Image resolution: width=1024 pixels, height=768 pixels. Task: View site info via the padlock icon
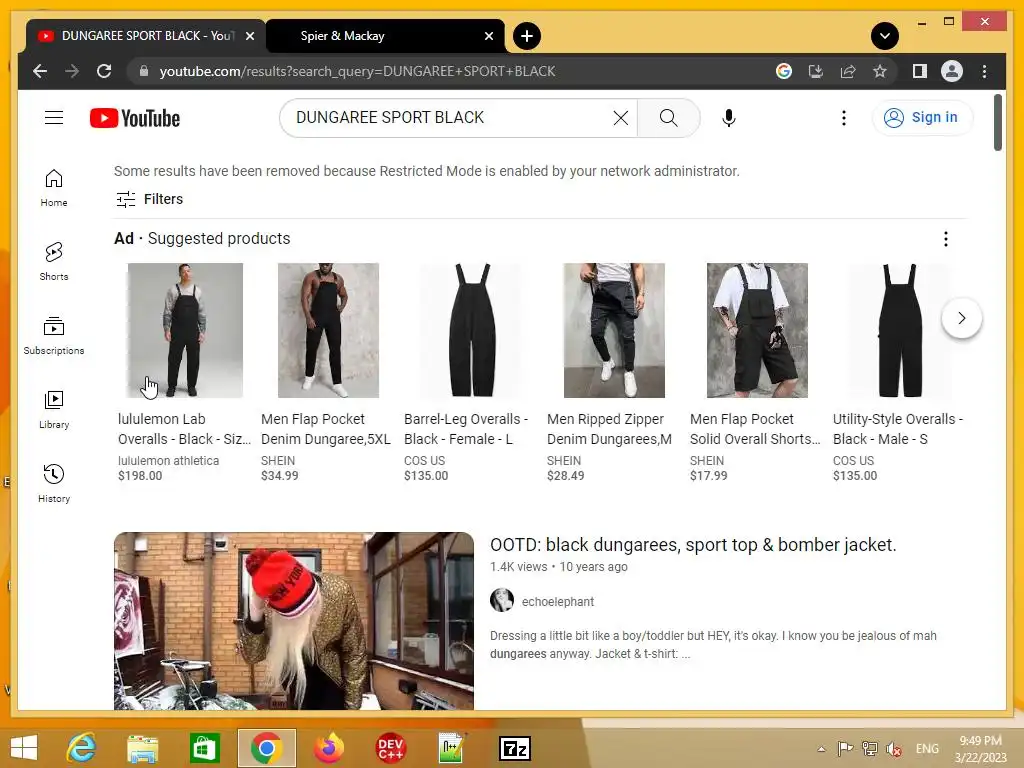click(x=144, y=71)
